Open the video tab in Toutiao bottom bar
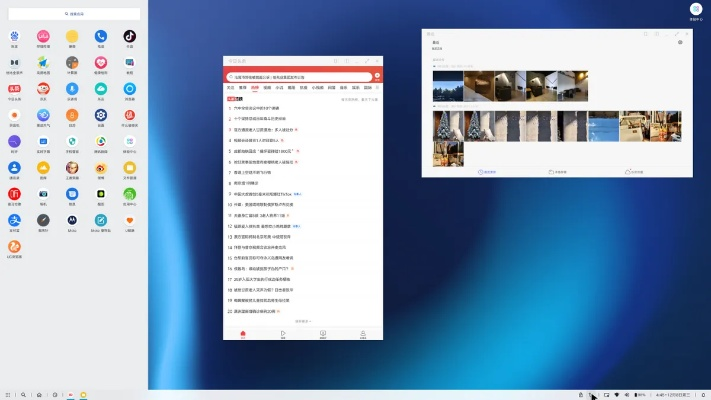Image resolution: width=711 pixels, height=400 pixels. (x=283, y=333)
